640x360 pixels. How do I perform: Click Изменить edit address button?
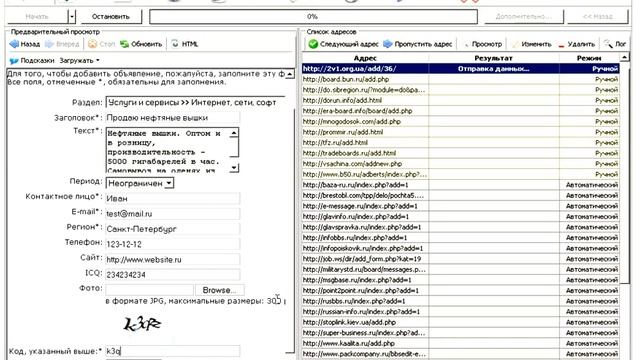coord(531,44)
